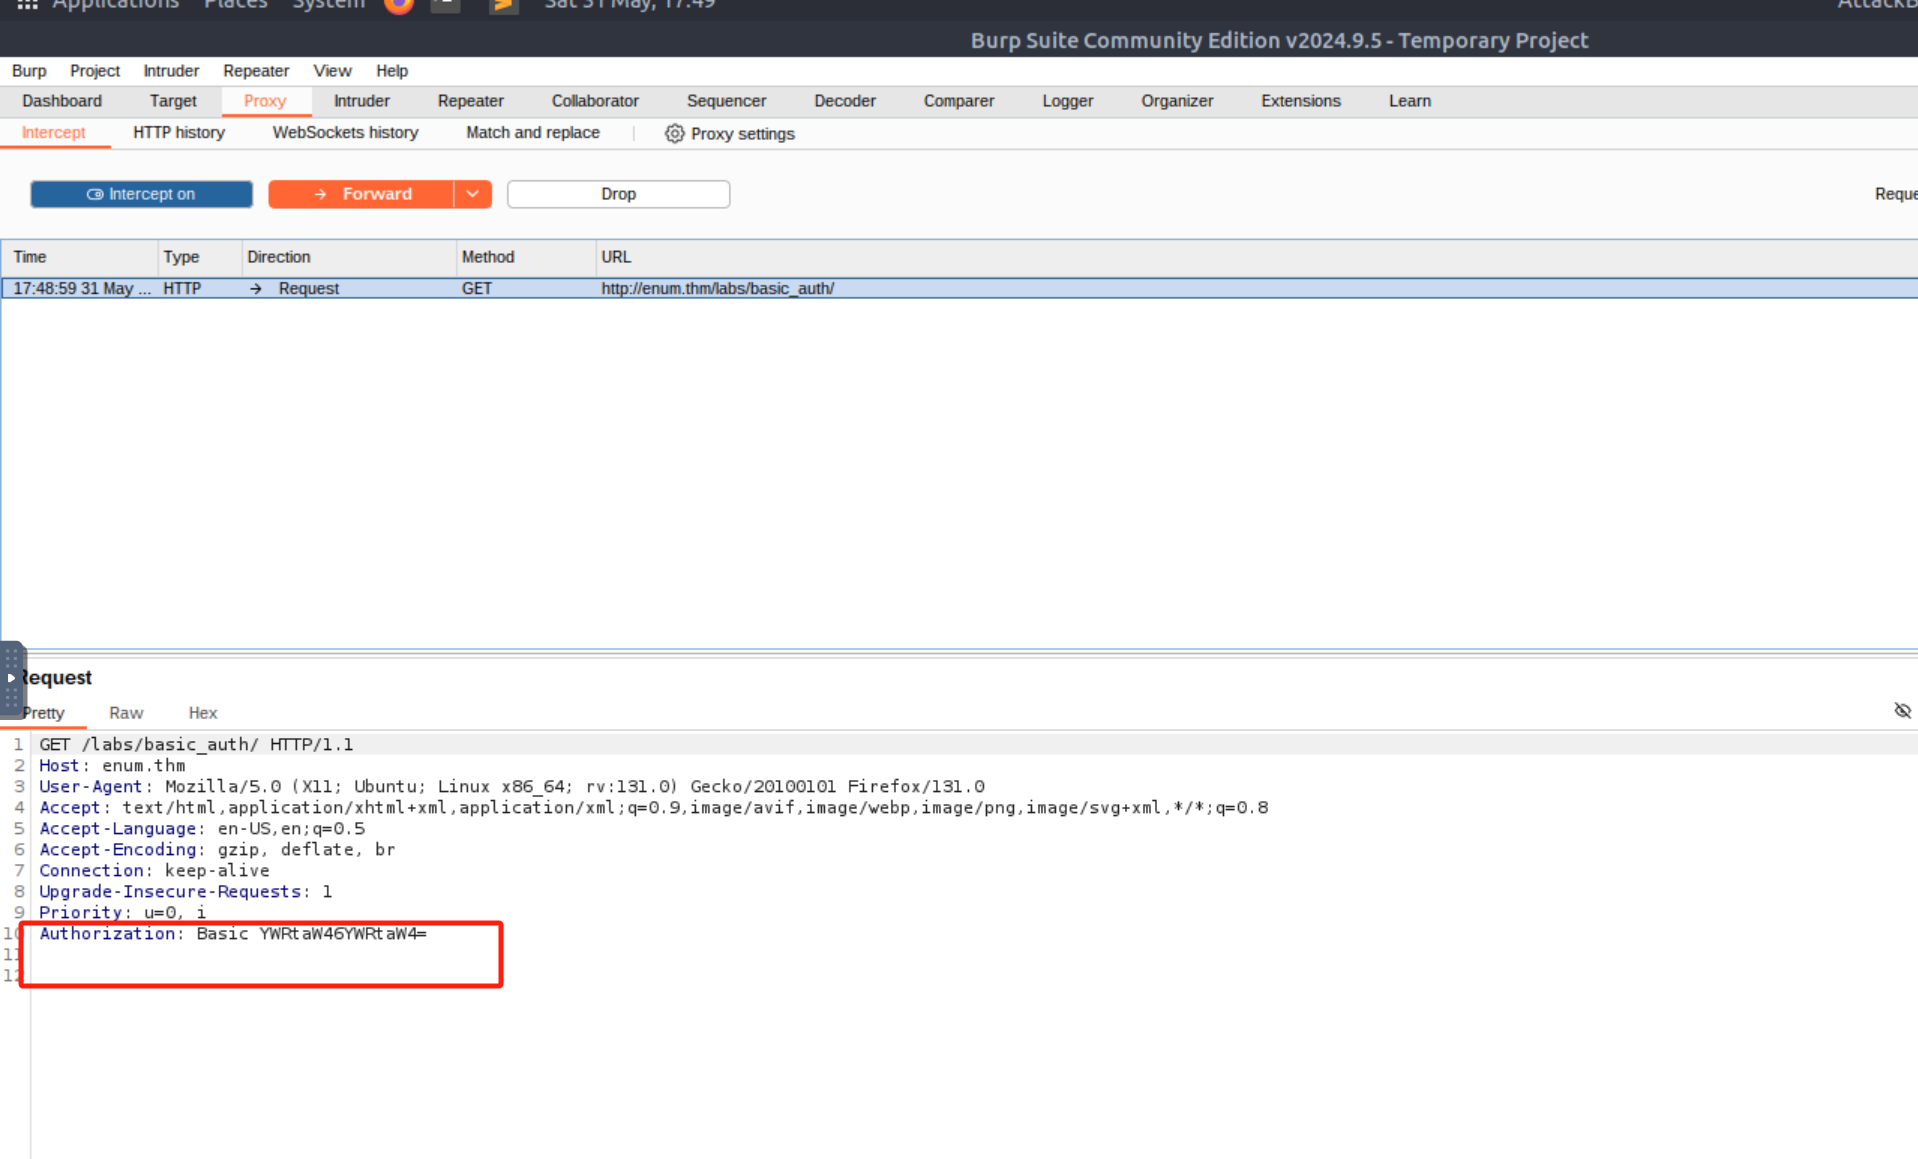
Task: Switch to the Target tab
Action: tap(173, 101)
